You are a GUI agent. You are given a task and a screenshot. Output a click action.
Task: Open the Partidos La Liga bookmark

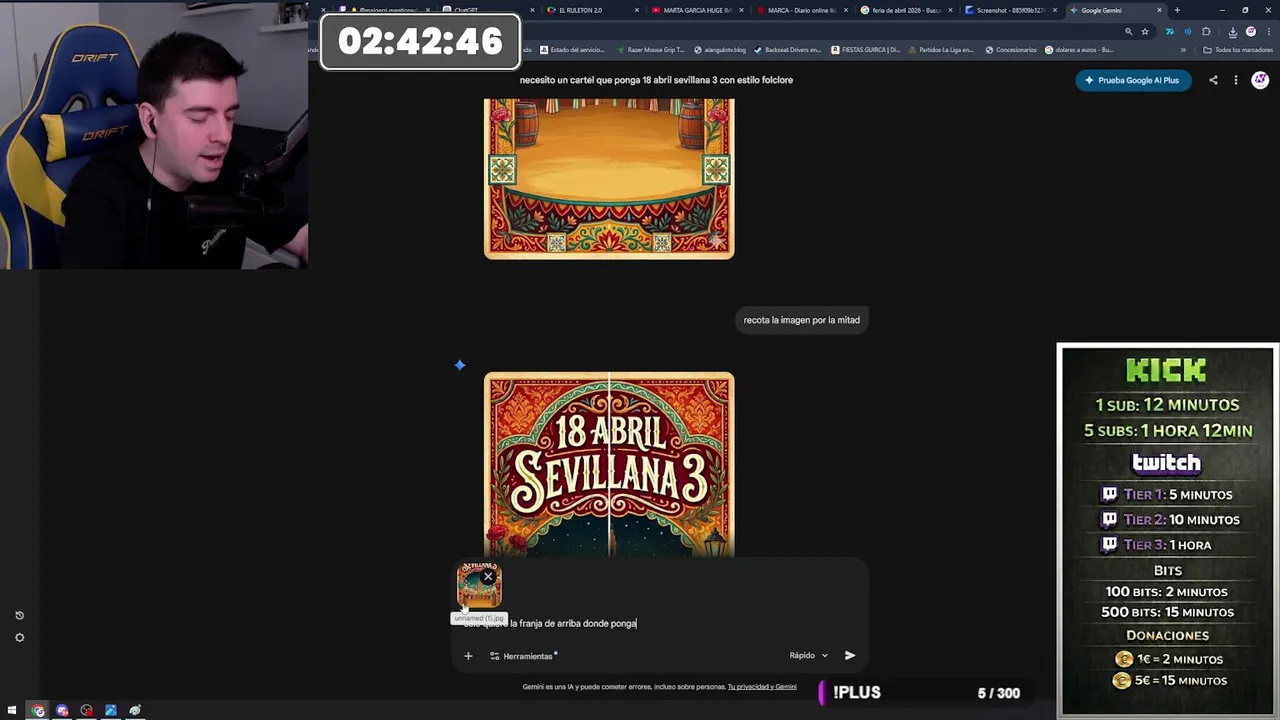pos(941,50)
